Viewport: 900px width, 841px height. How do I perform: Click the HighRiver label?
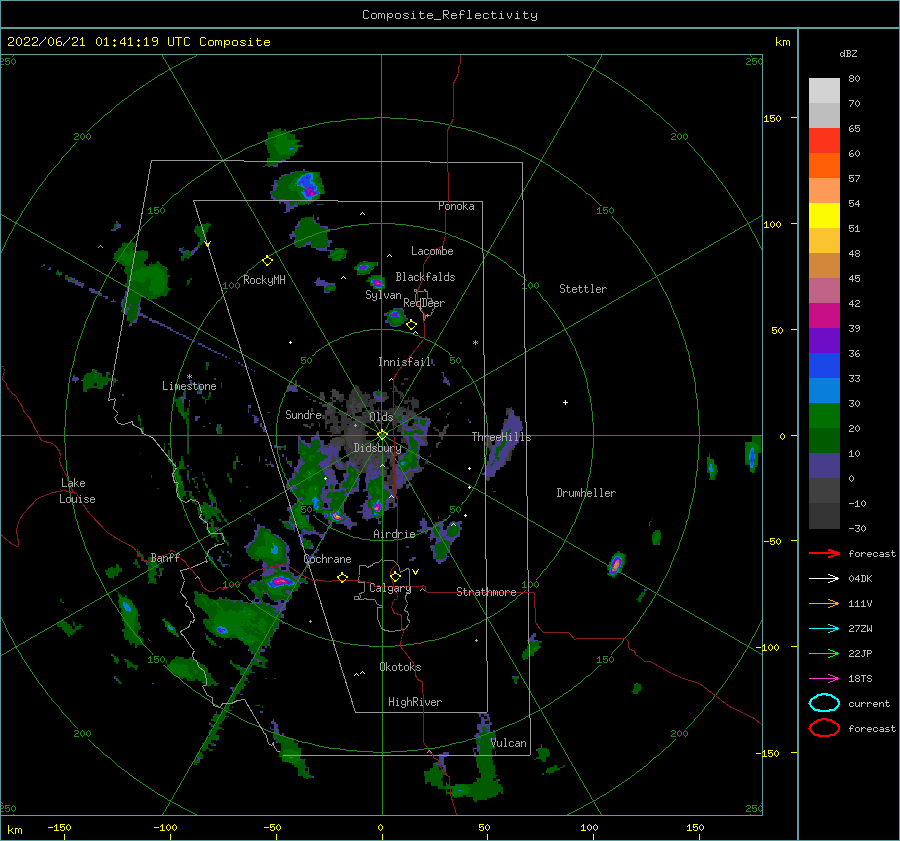[x=415, y=702]
